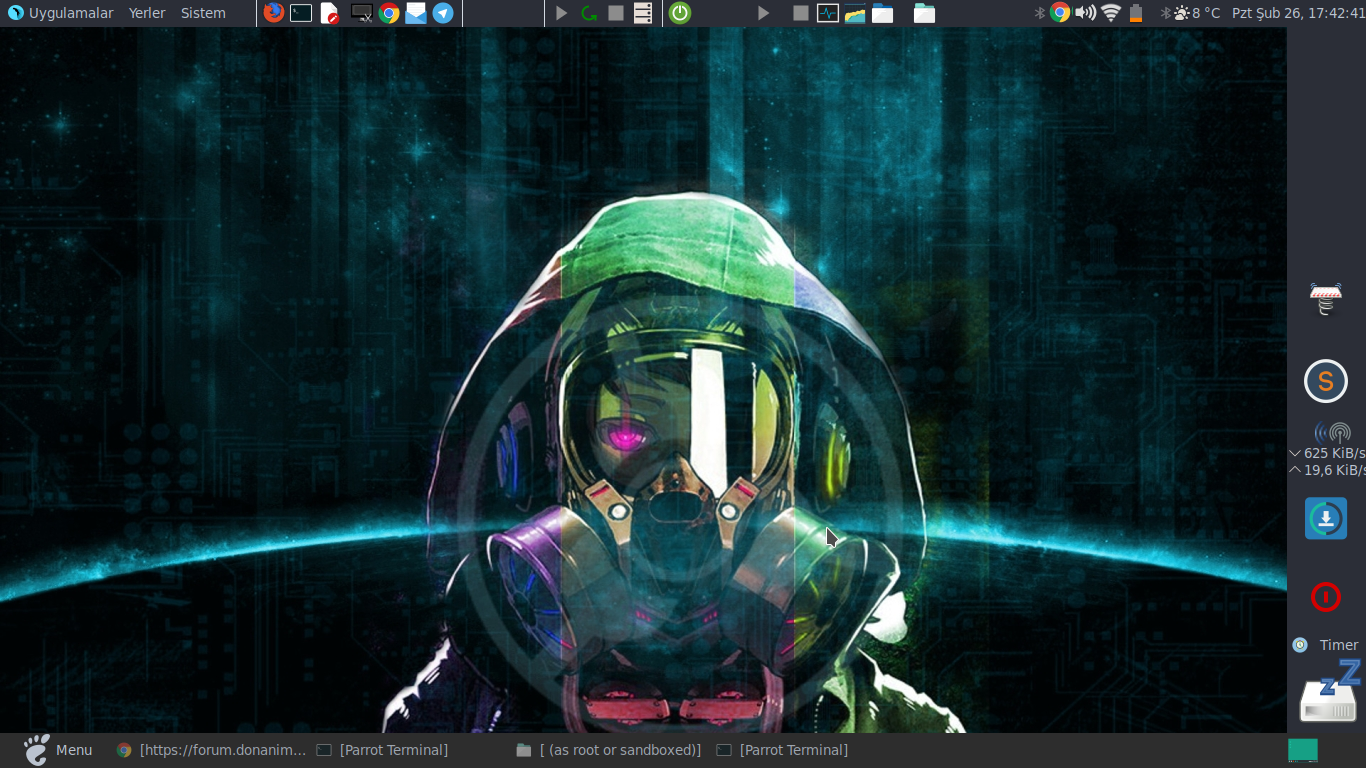The height and width of the screenshot is (768, 1366).
Task: Open the blue download manager icon
Action: tap(1326, 518)
